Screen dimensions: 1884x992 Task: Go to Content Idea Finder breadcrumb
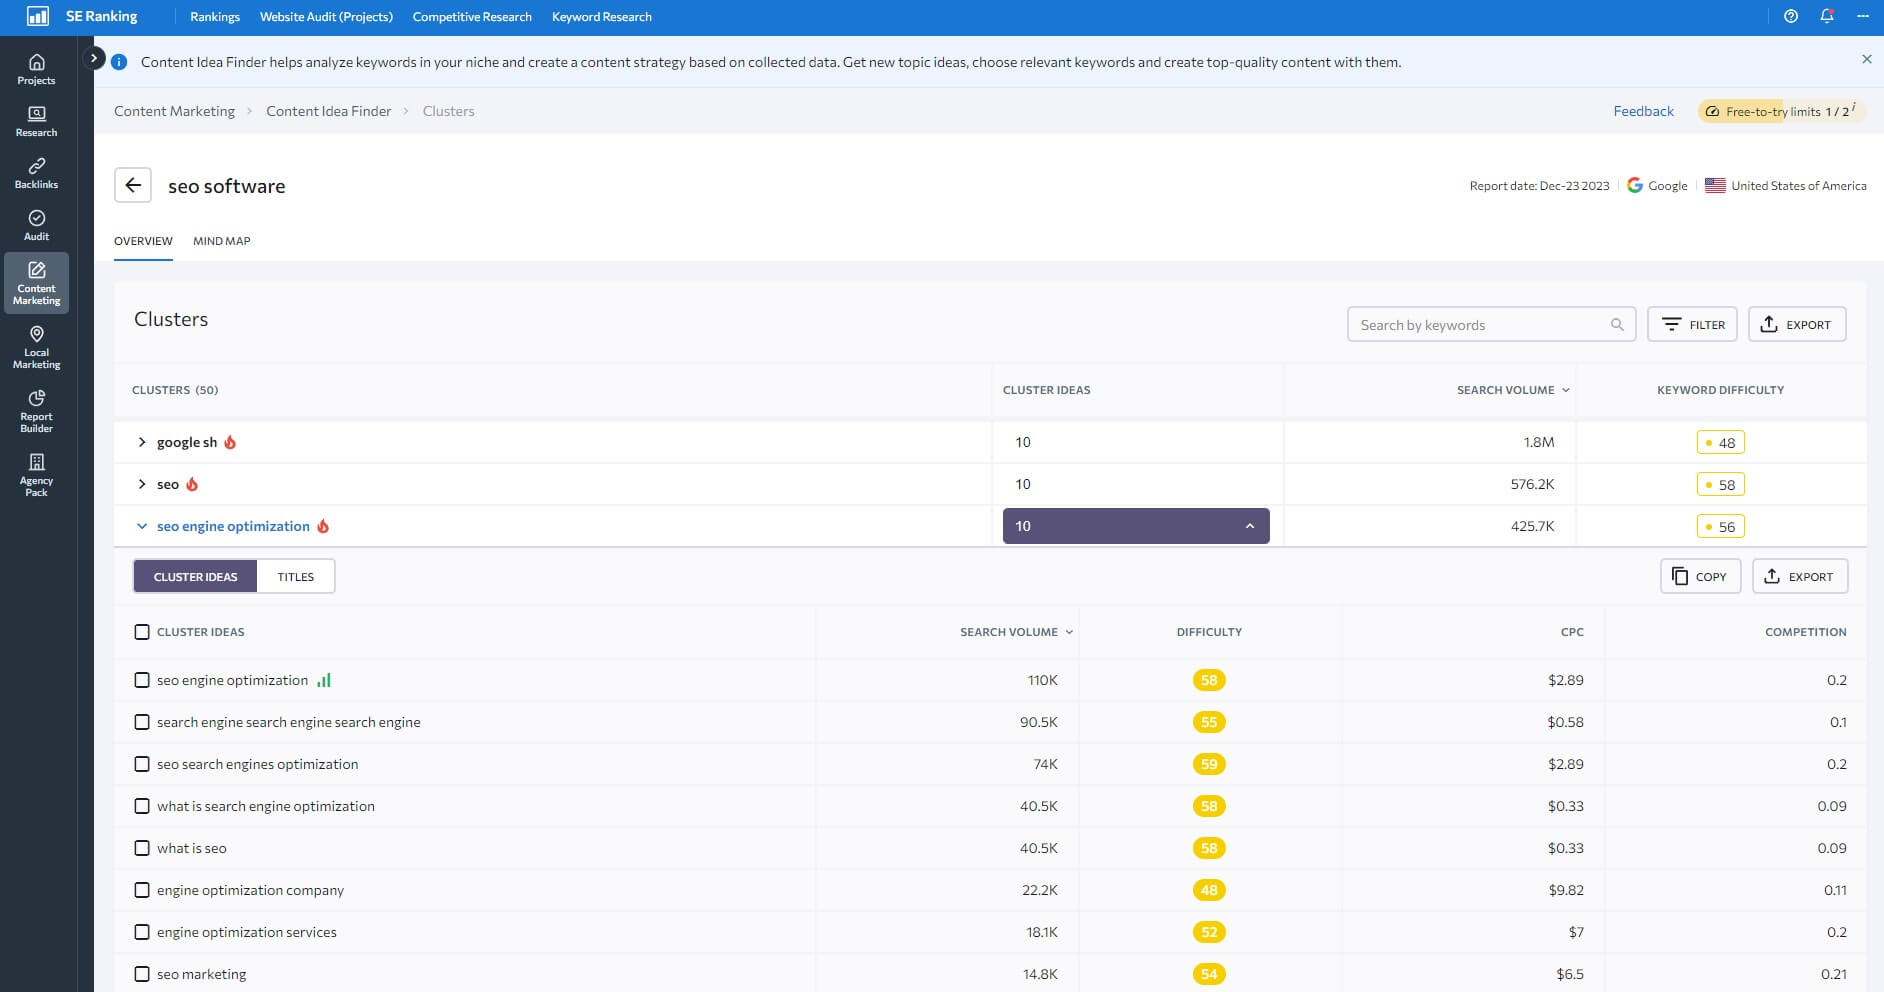328,111
